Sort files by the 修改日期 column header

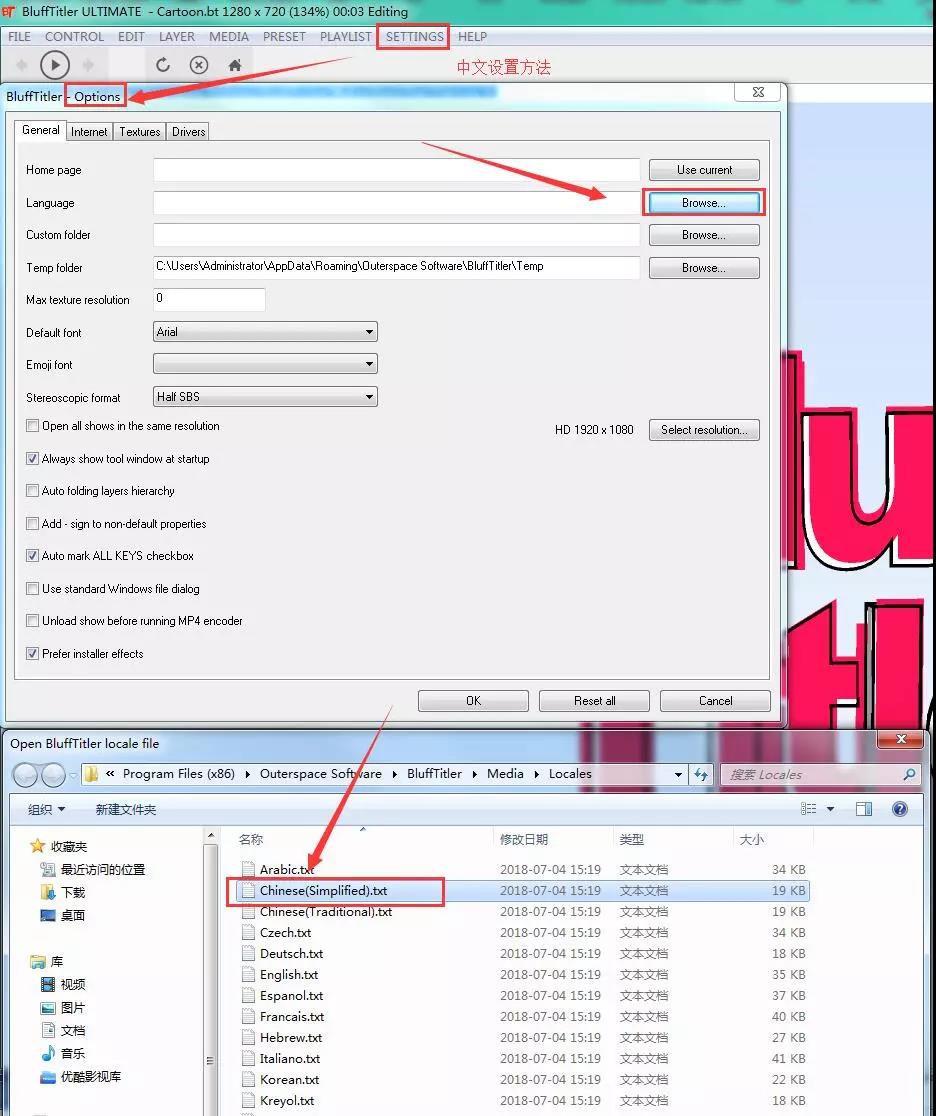pos(524,840)
